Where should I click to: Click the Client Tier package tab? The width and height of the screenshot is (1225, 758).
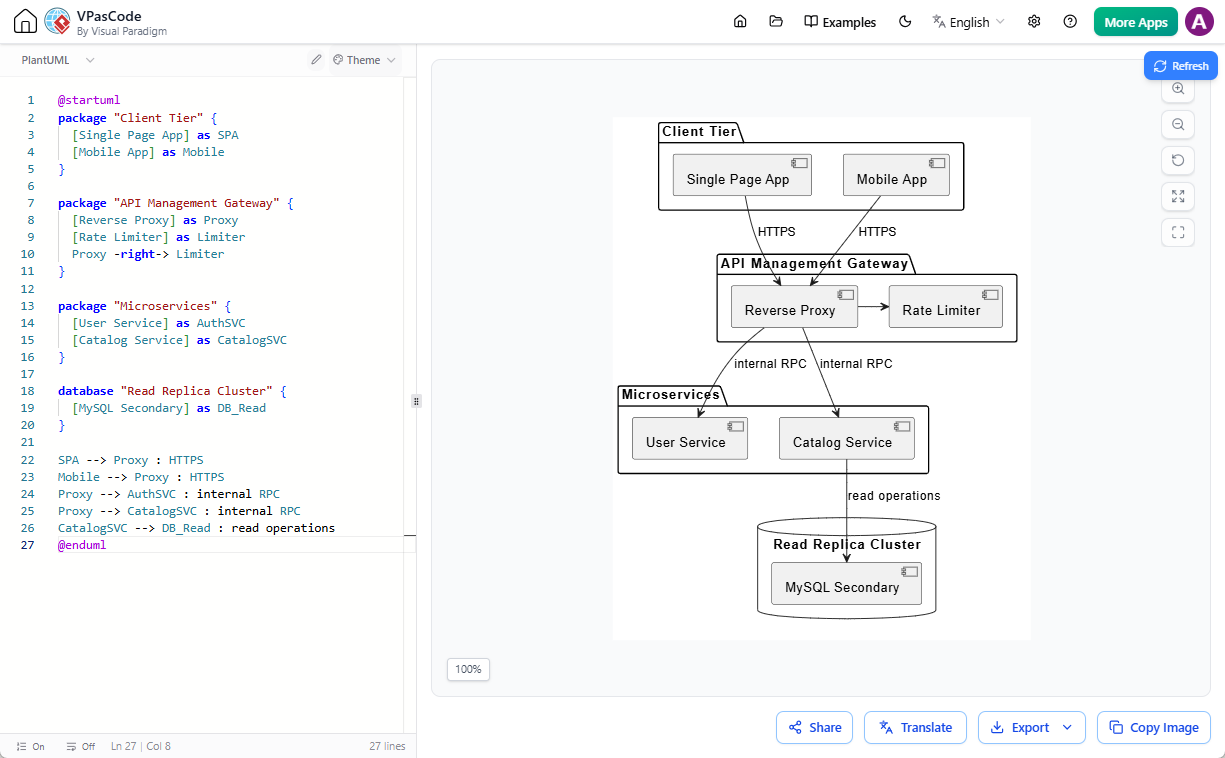[x=699, y=132]
